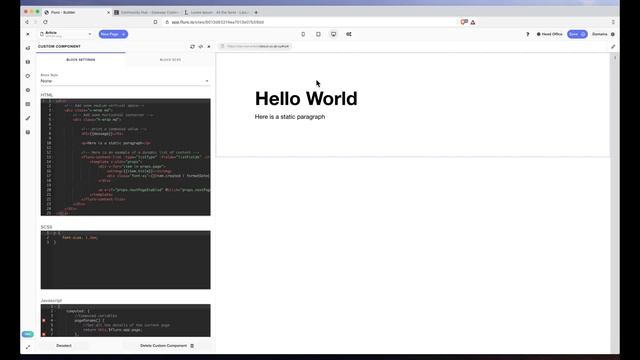Click inside the SCSS code editor
The width and height of the screenshot is (640, 360).
click(126, 260)
